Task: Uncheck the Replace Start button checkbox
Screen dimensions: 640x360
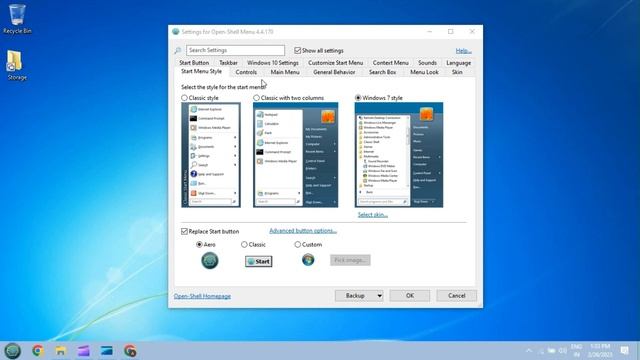Action: pos(184,231)
